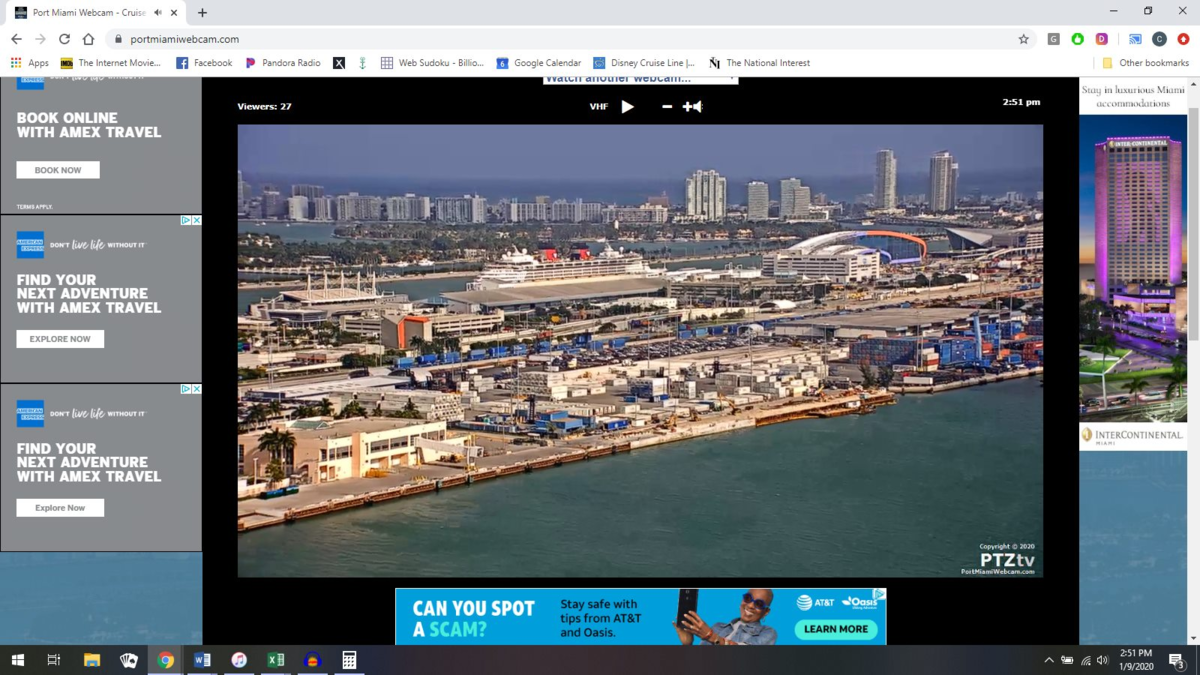Open the Facebook bookmark
Screen dimensions: 1200x675
204,63
